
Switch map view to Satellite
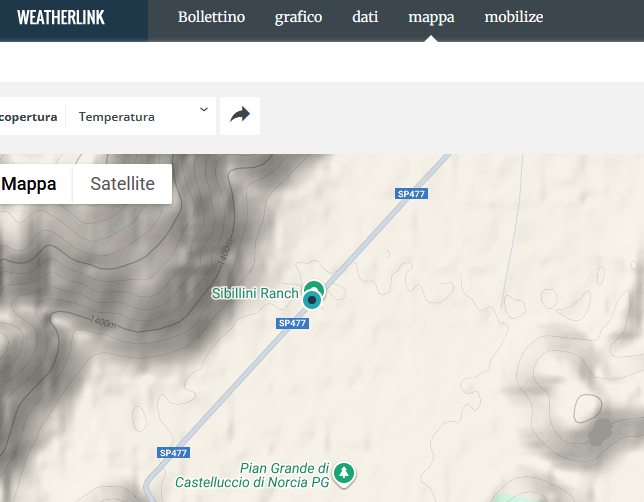coord(122,184)
